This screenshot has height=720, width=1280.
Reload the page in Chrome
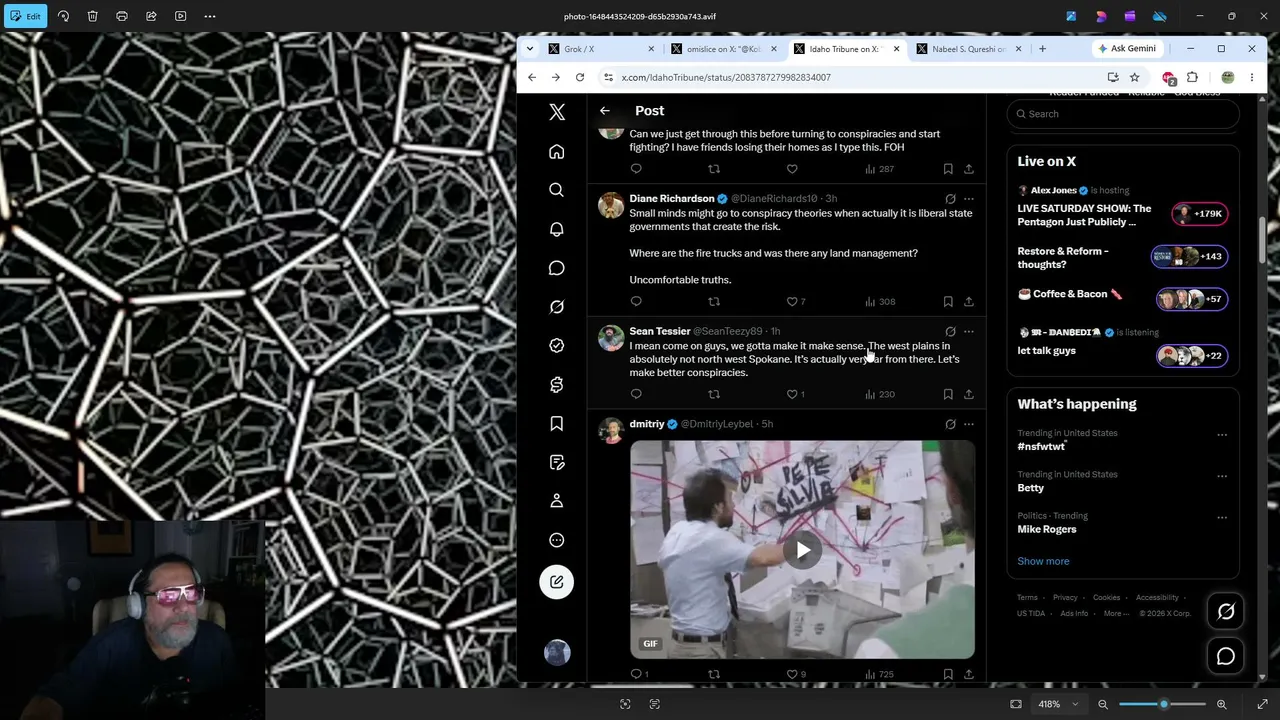coord(580,77)
